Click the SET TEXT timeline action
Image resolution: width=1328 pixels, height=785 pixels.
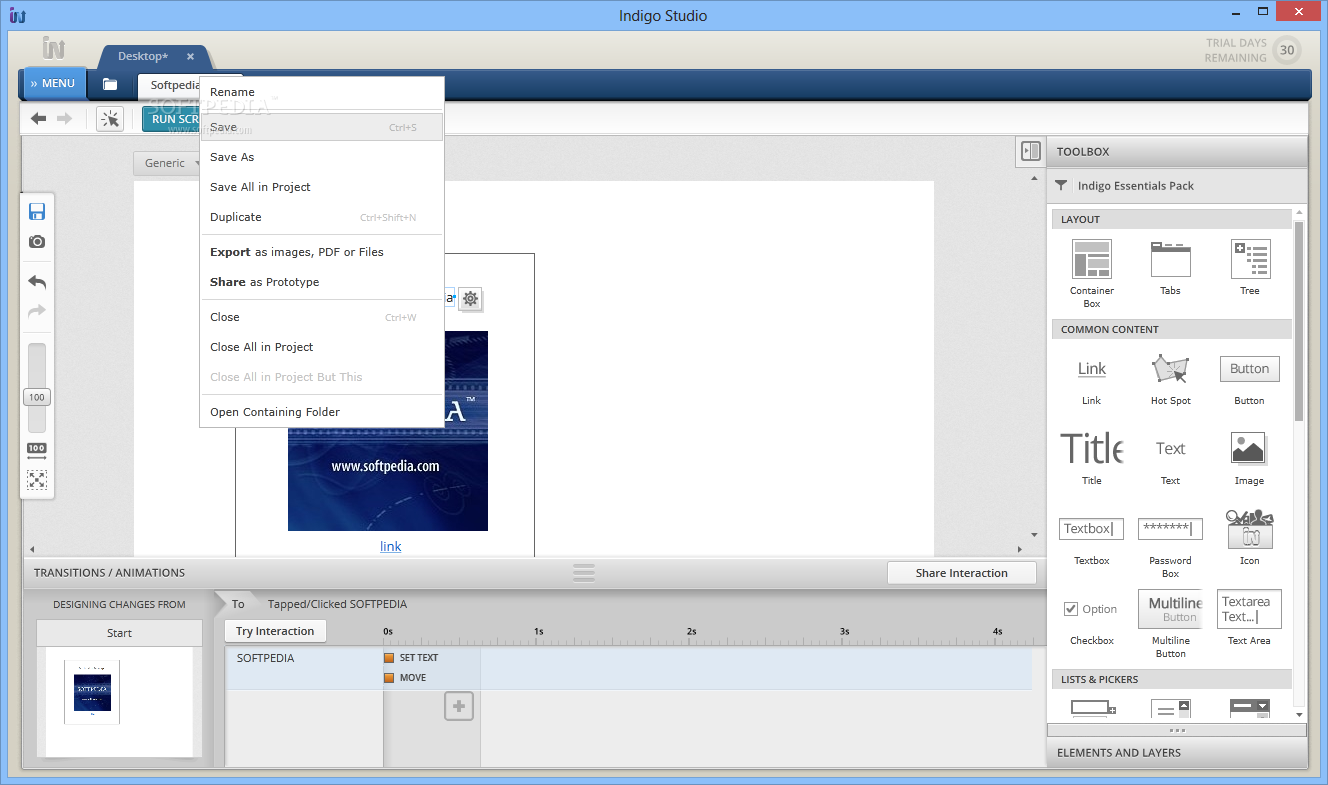411,658
